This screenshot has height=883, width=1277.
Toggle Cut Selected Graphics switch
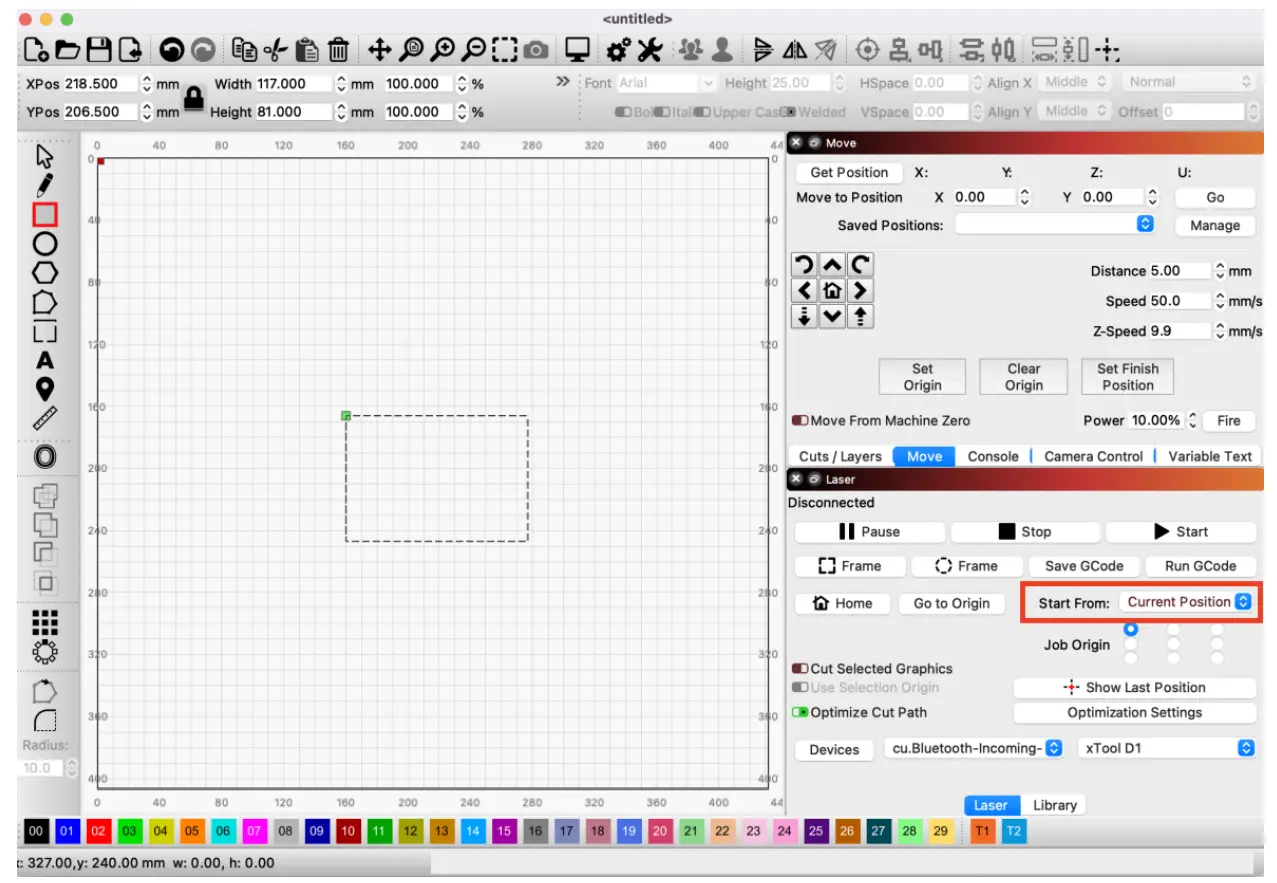(801, 668)
